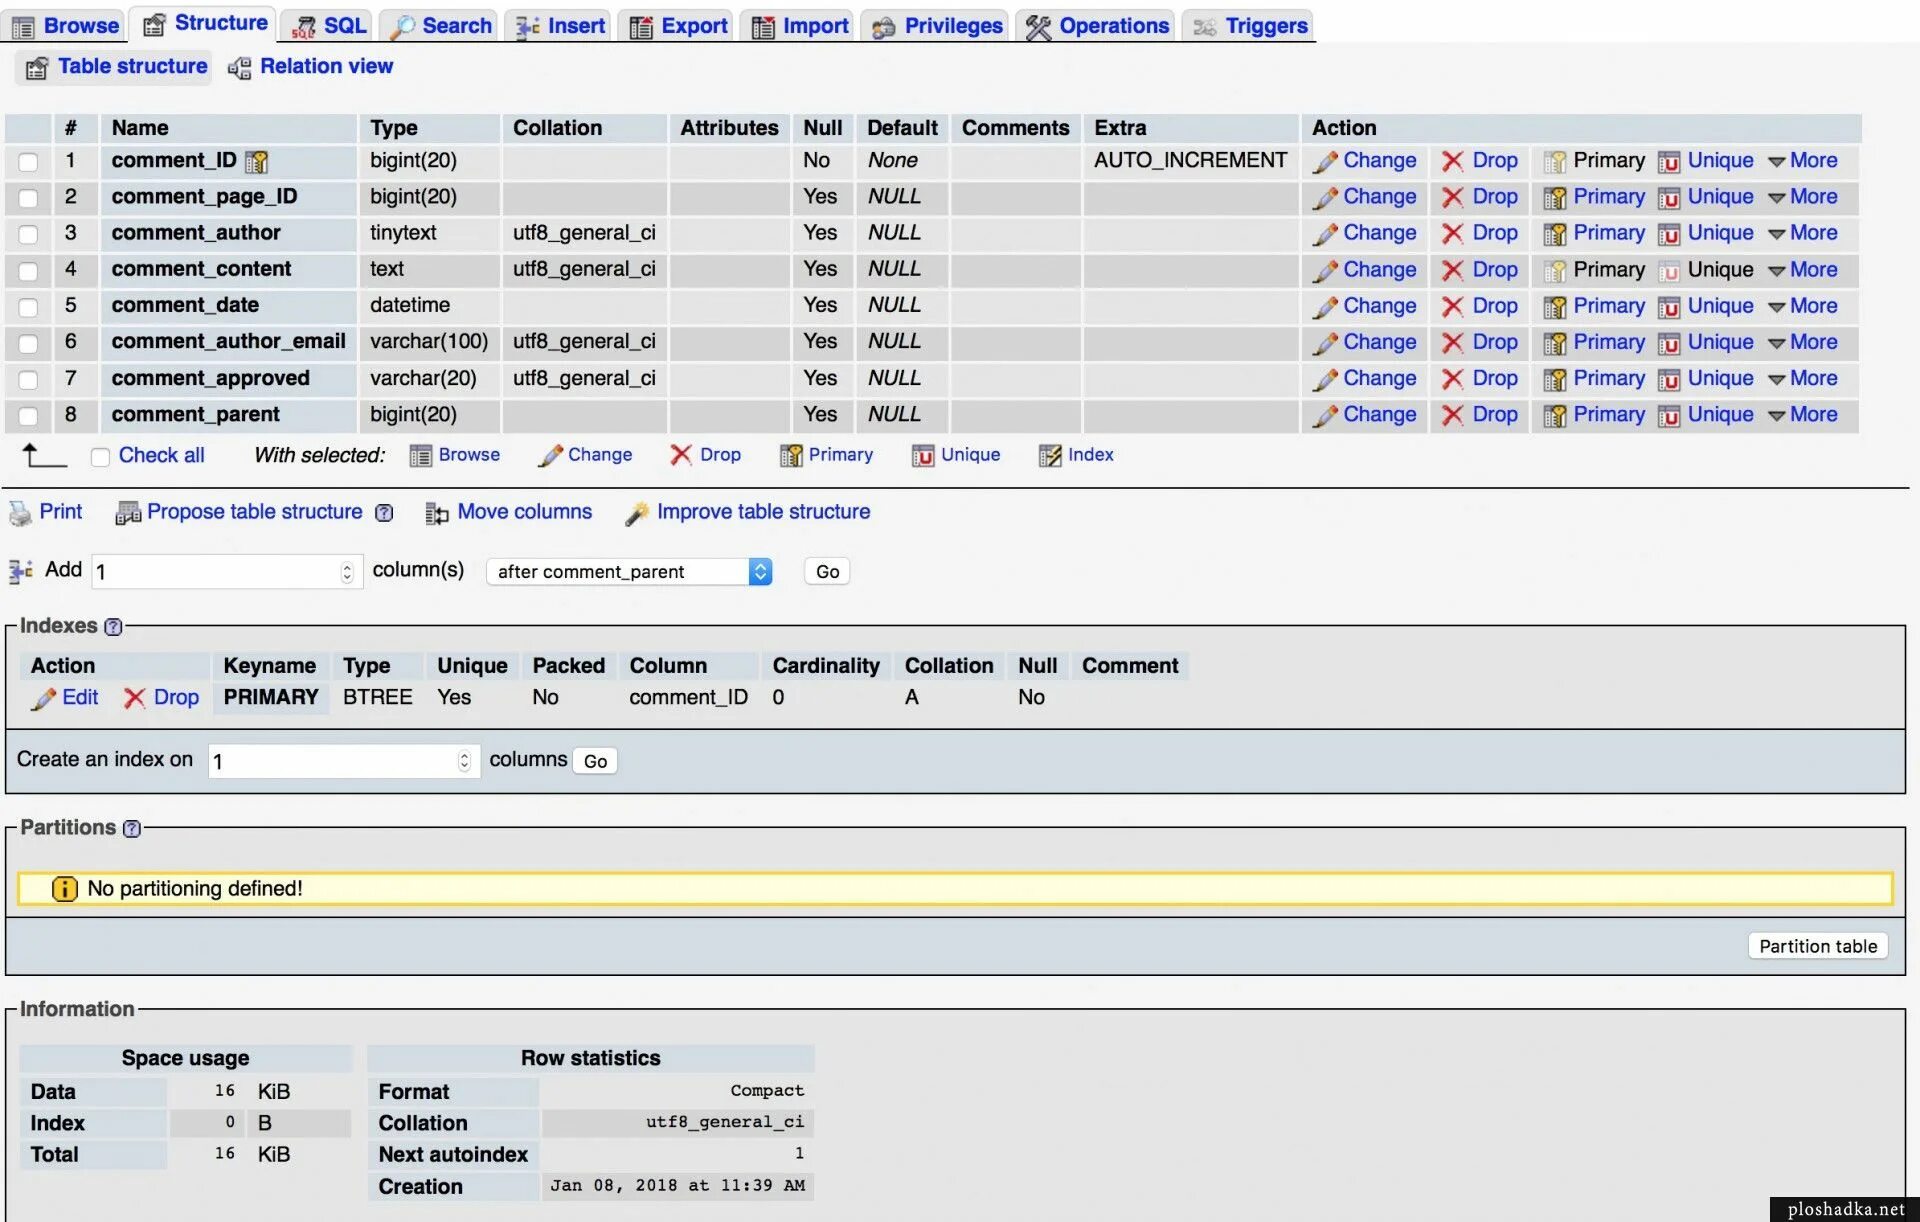Open the More dropdown for comment_ID row
The height and width of the screenshot is (1222, 1920).
tap(1802, 161)
